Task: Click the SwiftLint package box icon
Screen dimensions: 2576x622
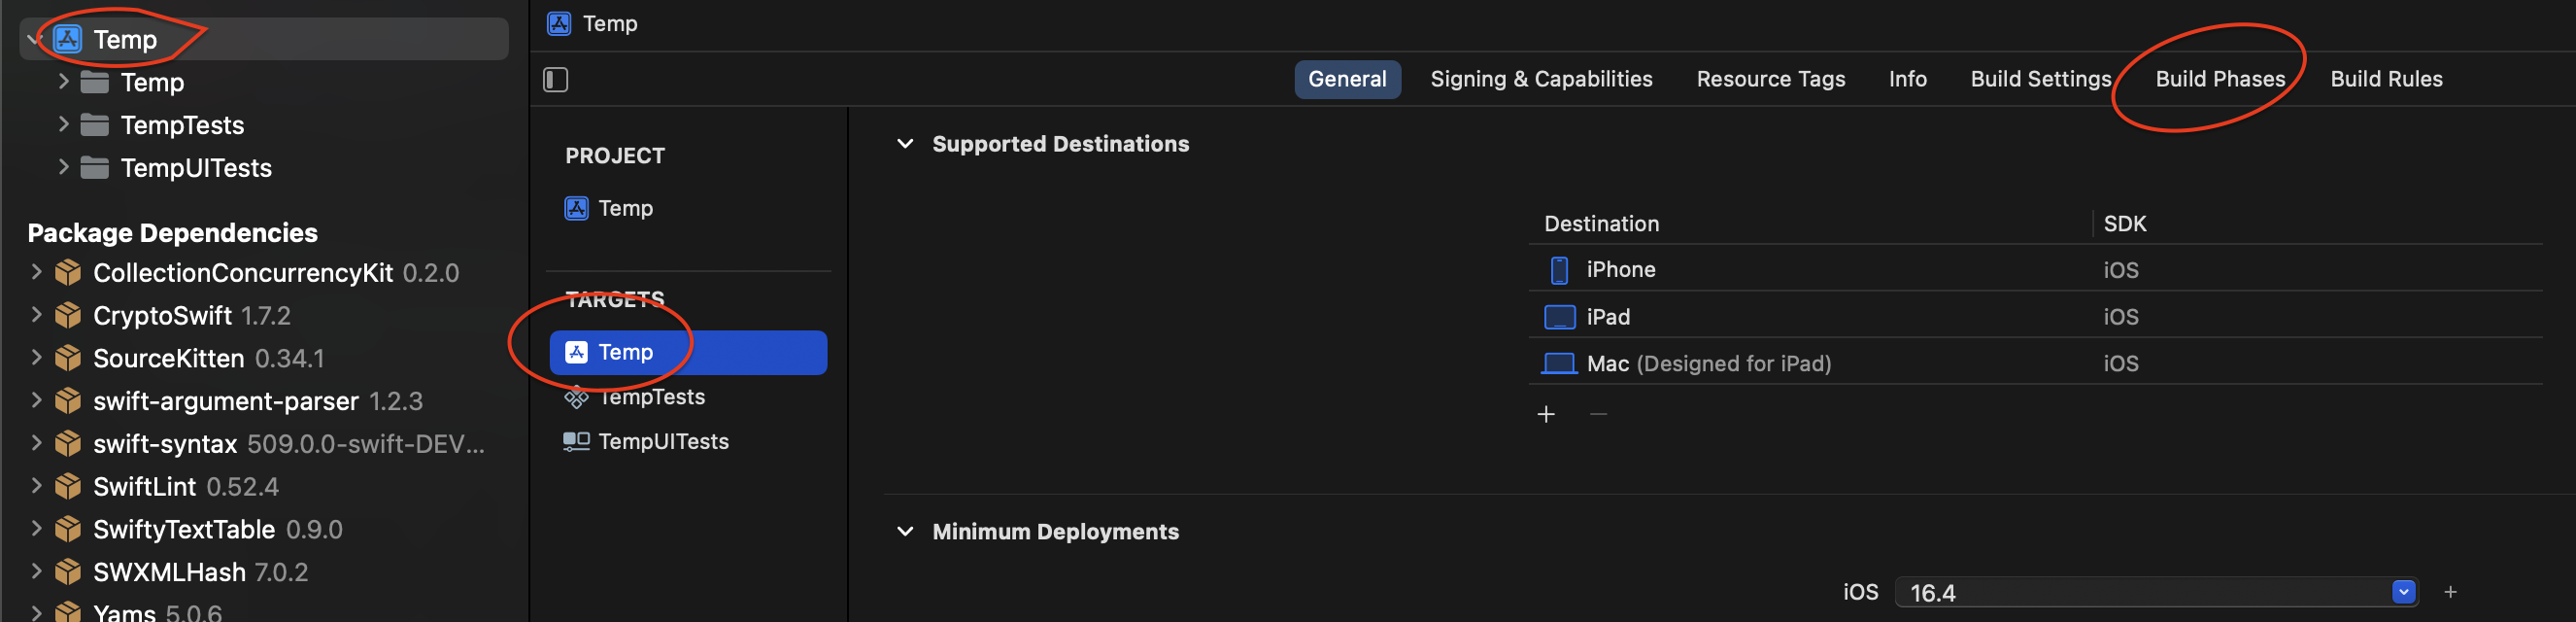Action: coord(67,486)
